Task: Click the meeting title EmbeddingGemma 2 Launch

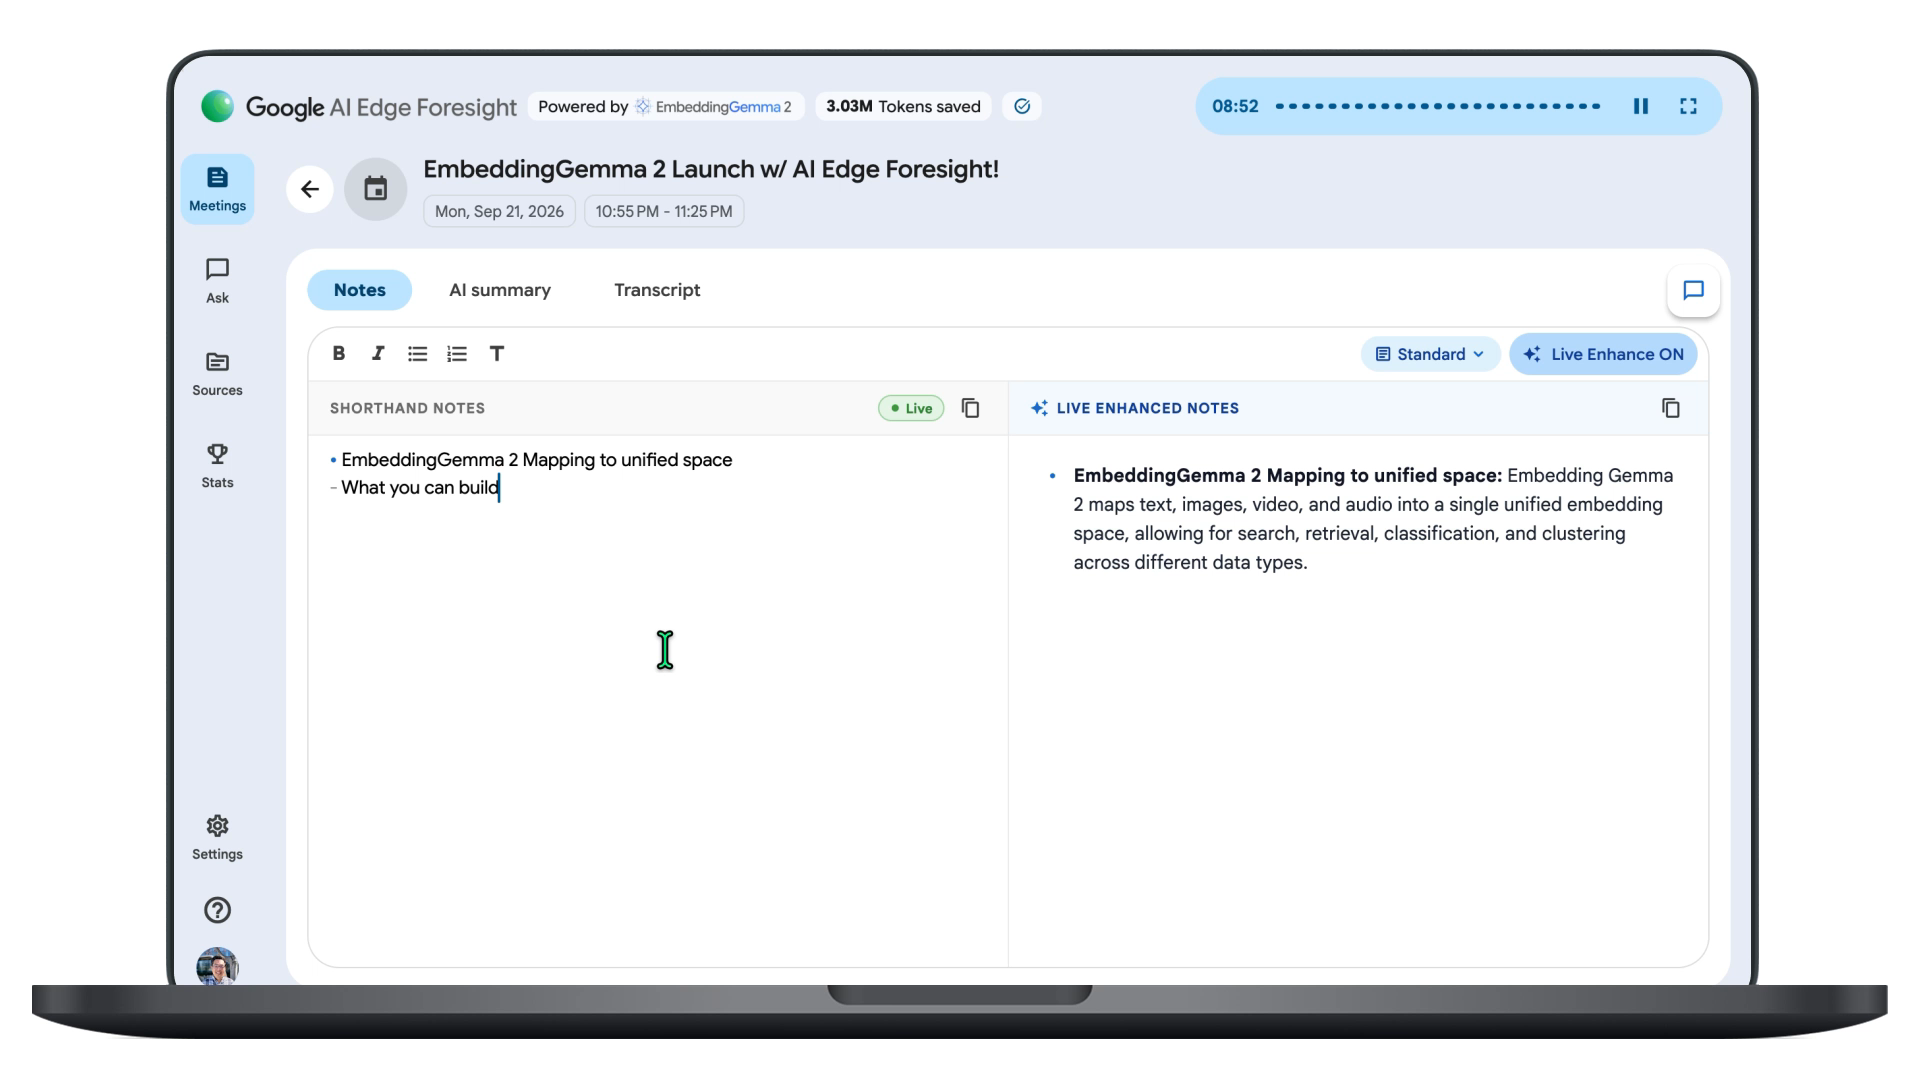Action: click(x=711, y=169)
